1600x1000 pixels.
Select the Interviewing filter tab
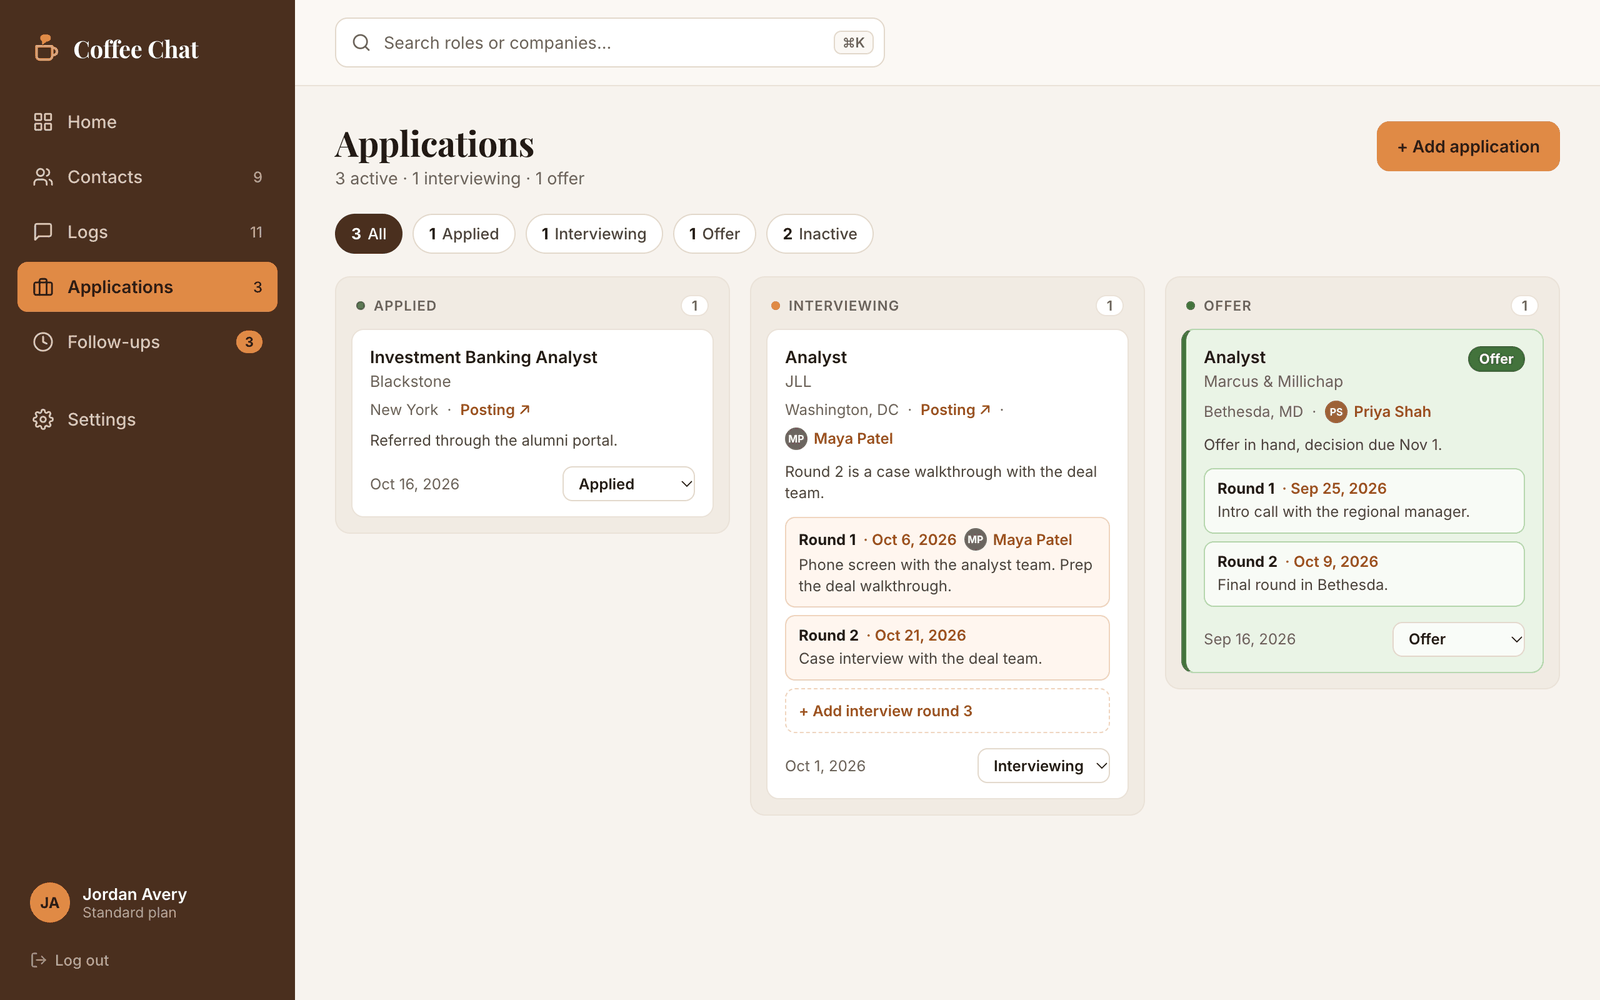coord(594,234)
